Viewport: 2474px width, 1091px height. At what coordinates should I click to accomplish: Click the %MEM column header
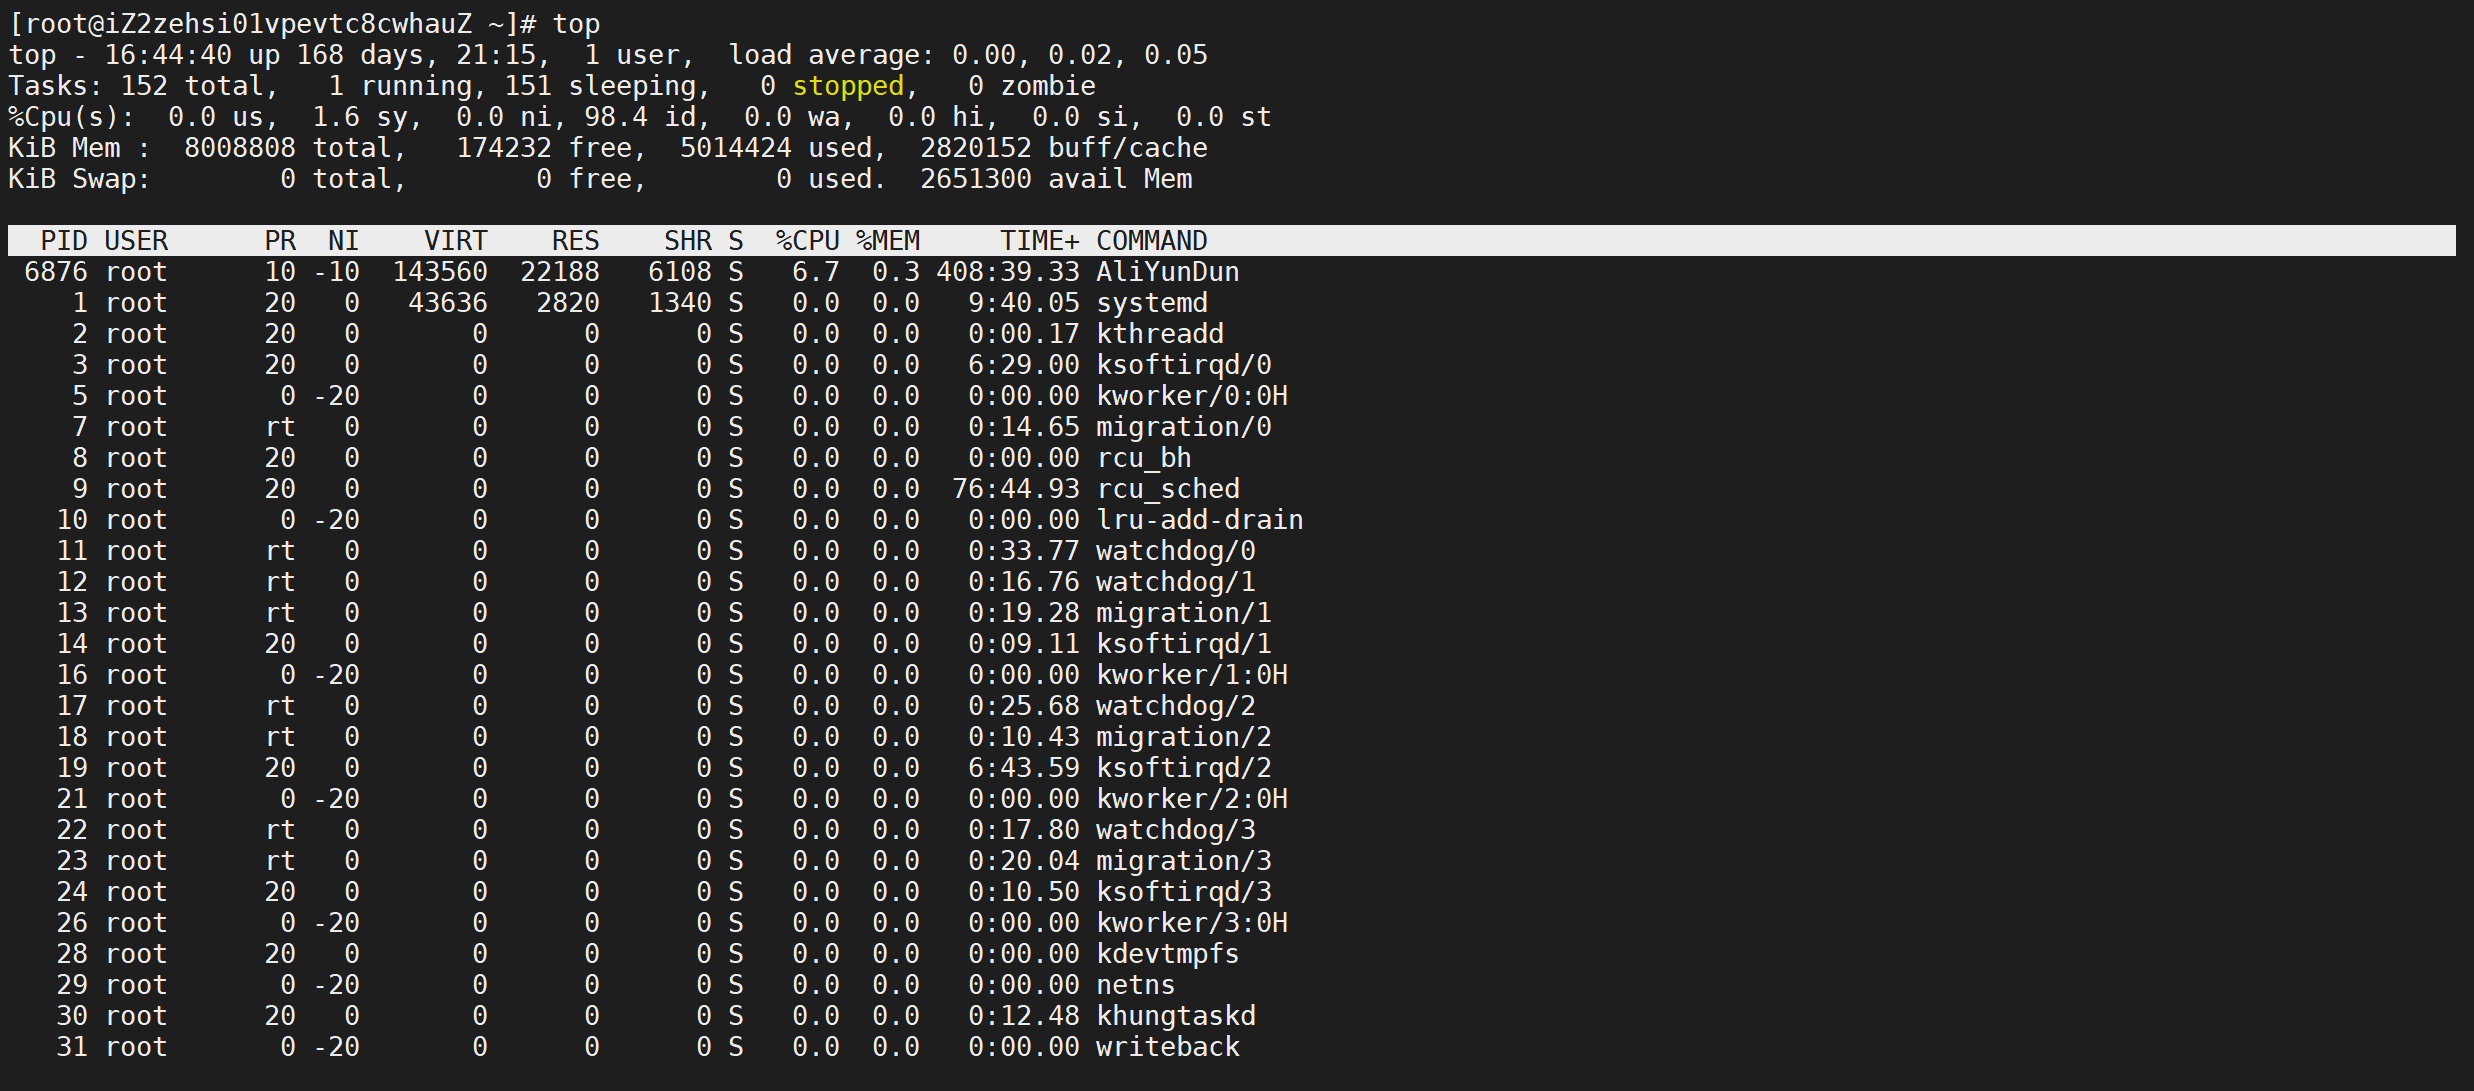(x=888, y=241)
